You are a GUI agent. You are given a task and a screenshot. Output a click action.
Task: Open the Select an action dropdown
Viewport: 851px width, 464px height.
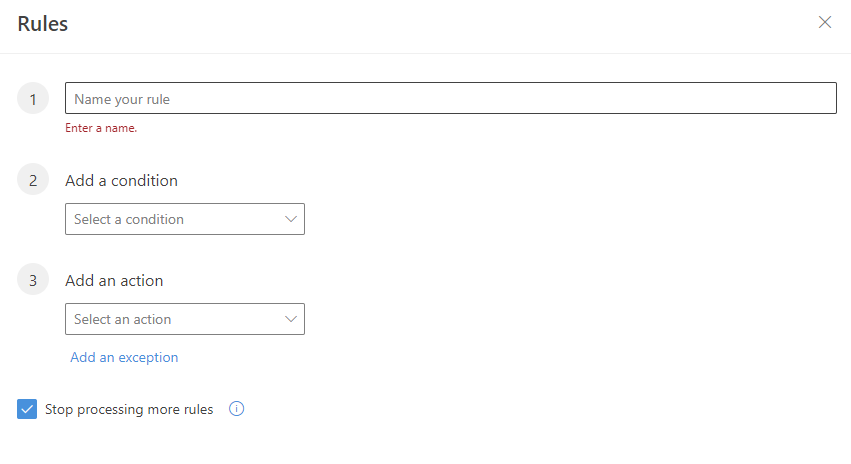pos(185,319)
